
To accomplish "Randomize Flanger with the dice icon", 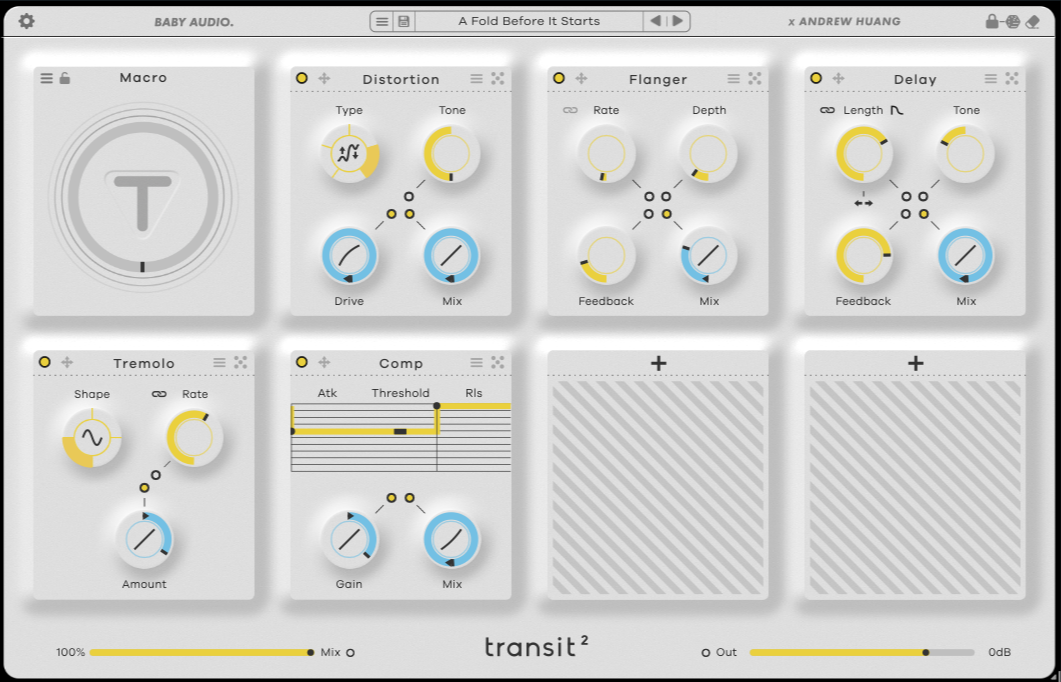I will 754,78.
